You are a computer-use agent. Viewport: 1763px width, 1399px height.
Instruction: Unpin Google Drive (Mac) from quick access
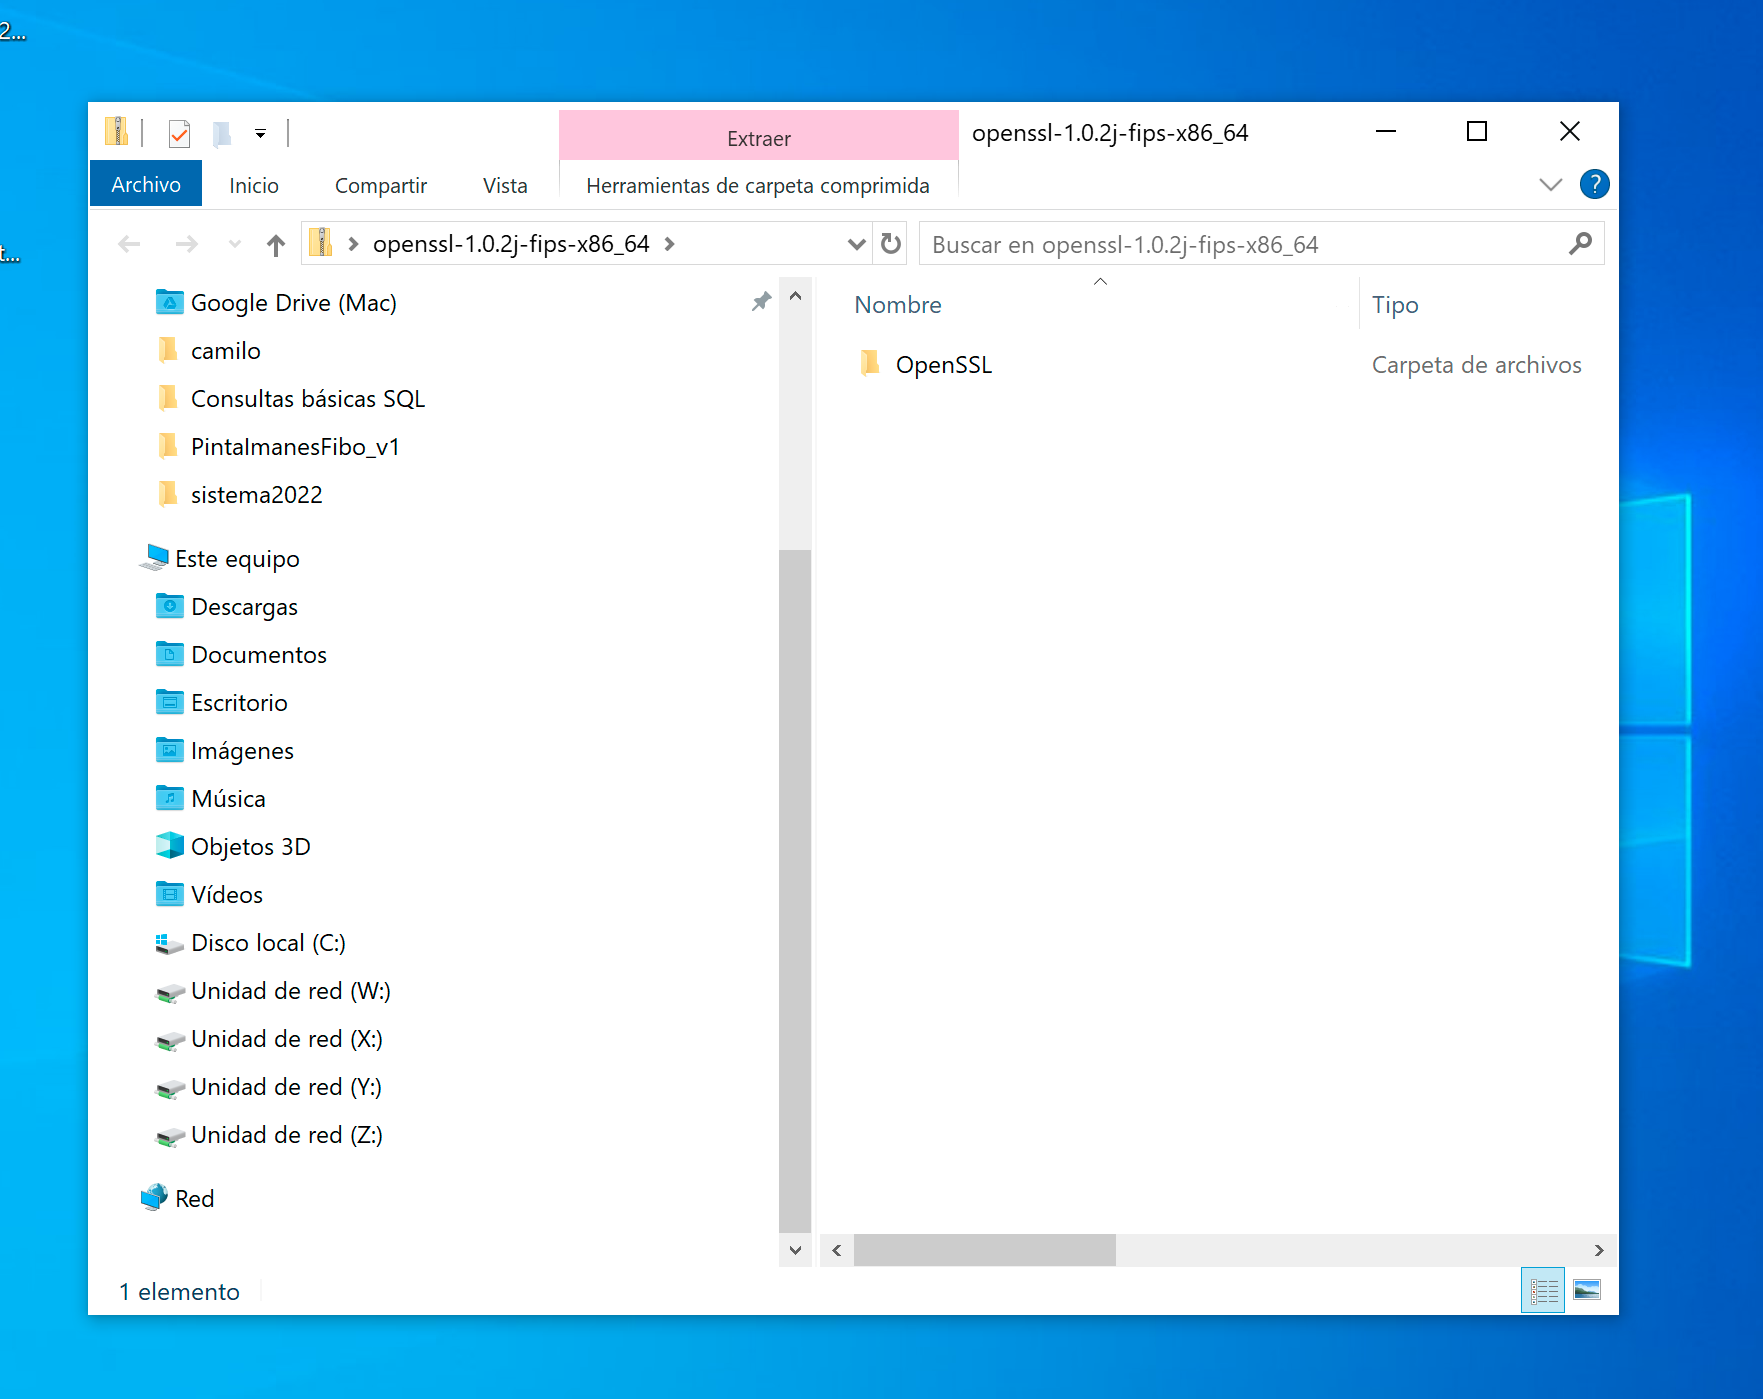[x=761, y=302]
